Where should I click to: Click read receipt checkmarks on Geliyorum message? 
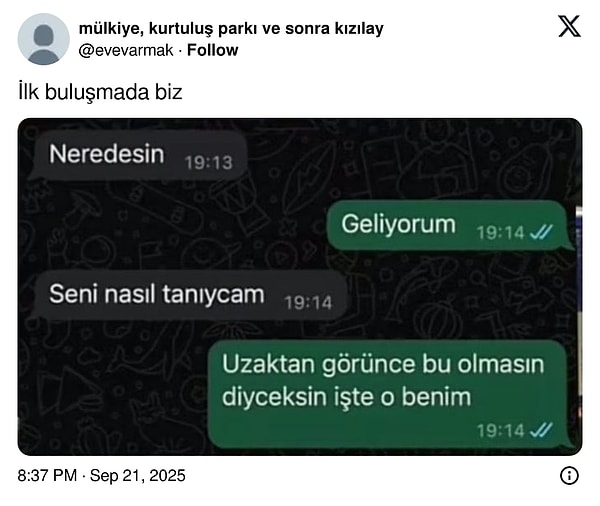[x=541, y=232]
